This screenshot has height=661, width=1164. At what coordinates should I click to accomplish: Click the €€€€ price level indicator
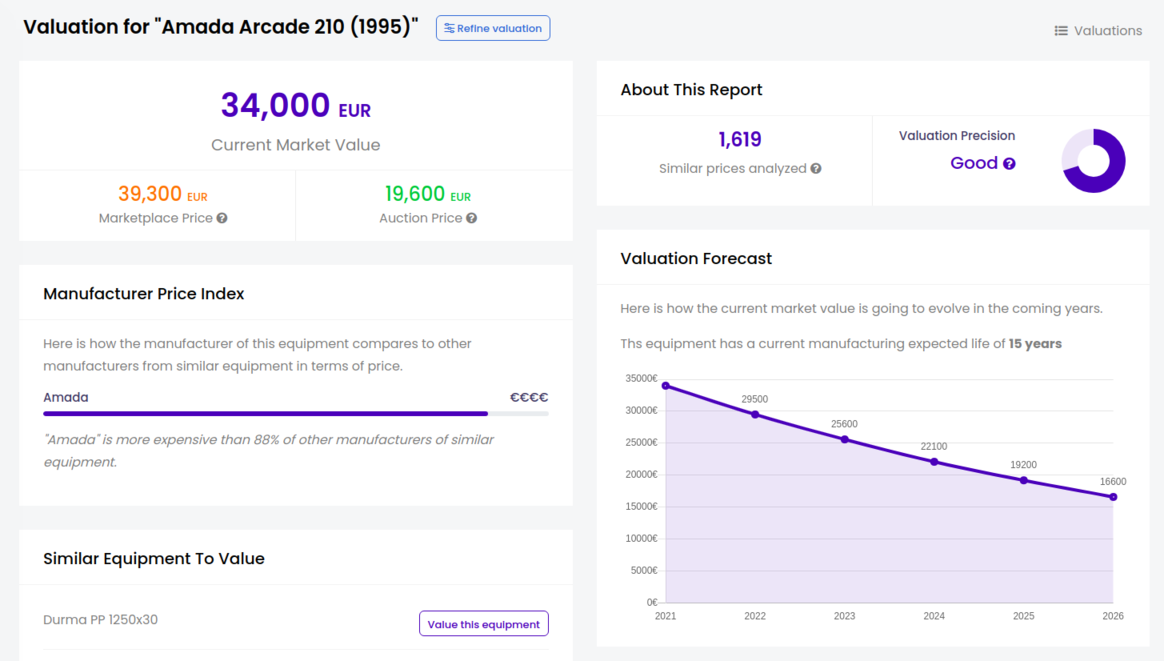[529, 397]
